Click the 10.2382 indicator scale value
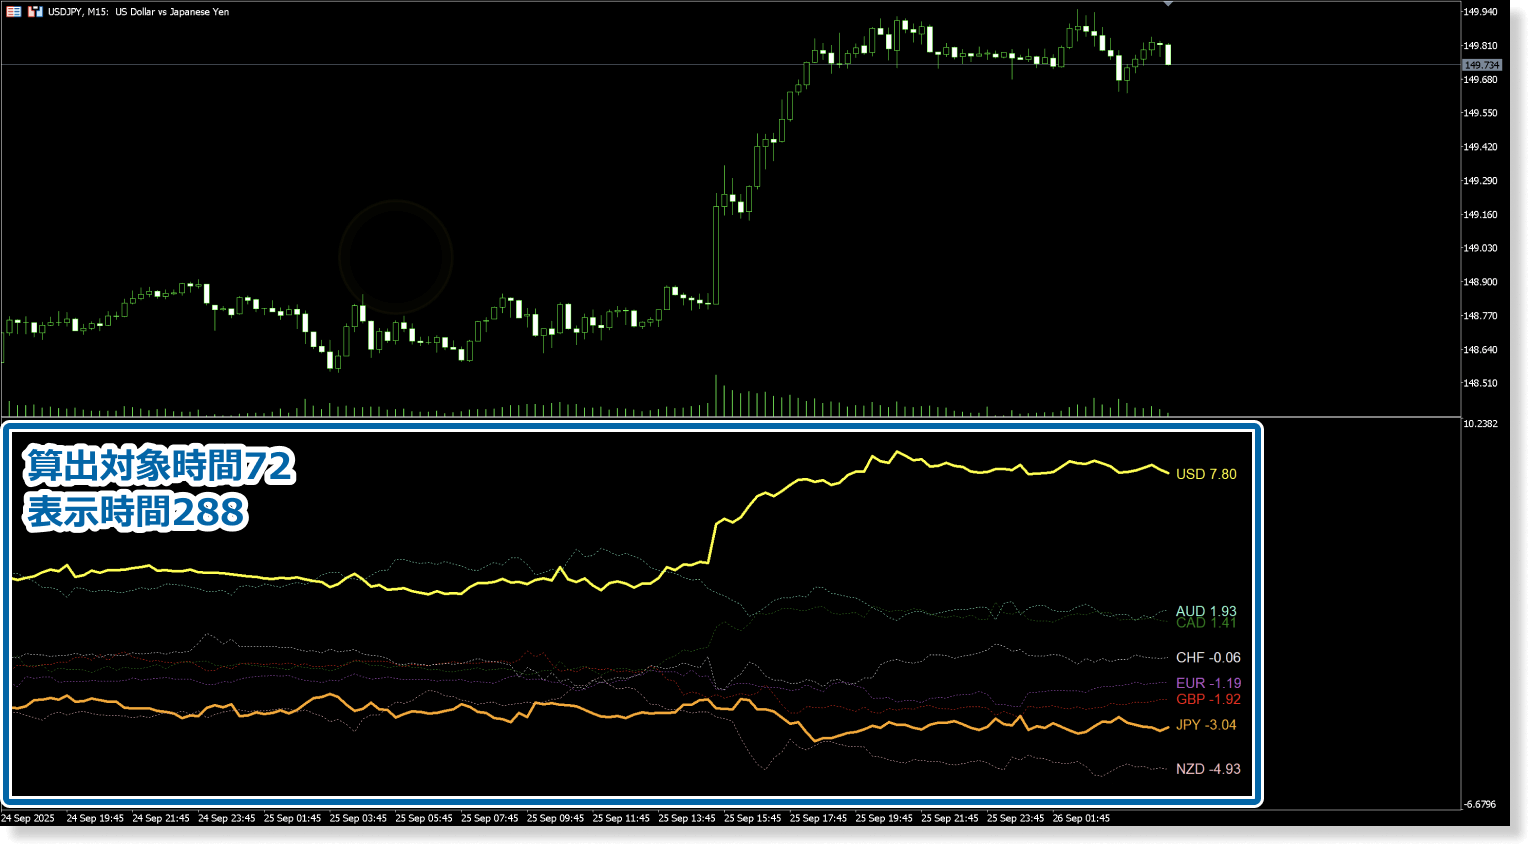 1480,424
